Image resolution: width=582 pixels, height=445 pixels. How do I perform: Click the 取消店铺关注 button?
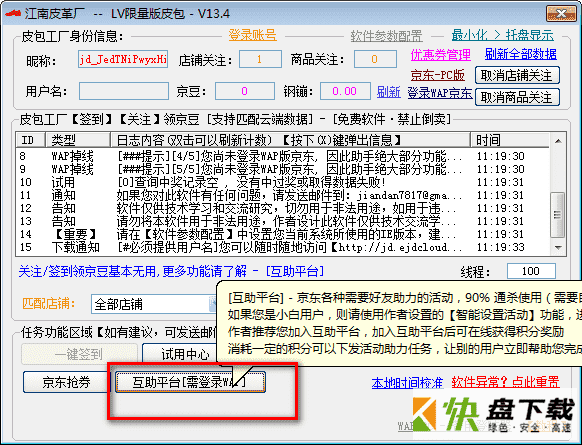click(517, 75)
